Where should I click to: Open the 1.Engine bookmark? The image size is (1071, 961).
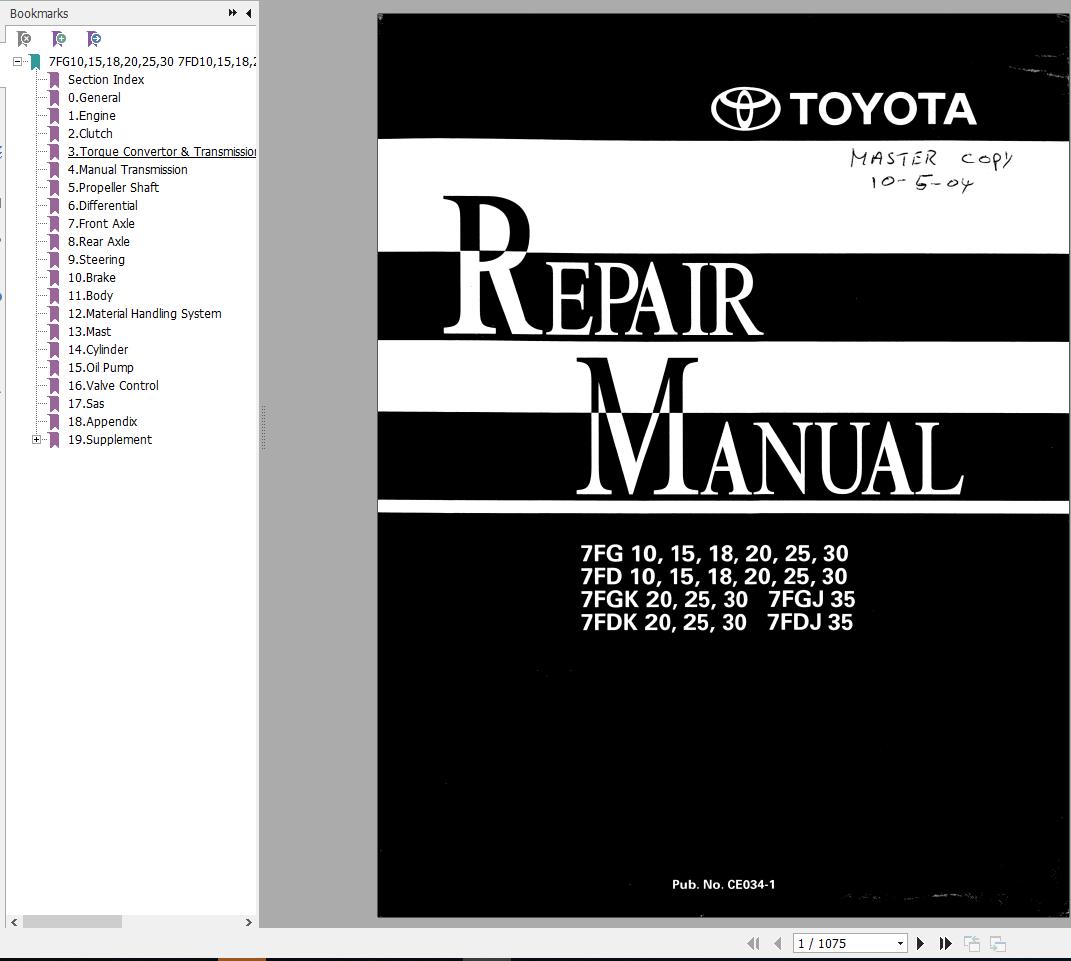[x=92, y=115]
